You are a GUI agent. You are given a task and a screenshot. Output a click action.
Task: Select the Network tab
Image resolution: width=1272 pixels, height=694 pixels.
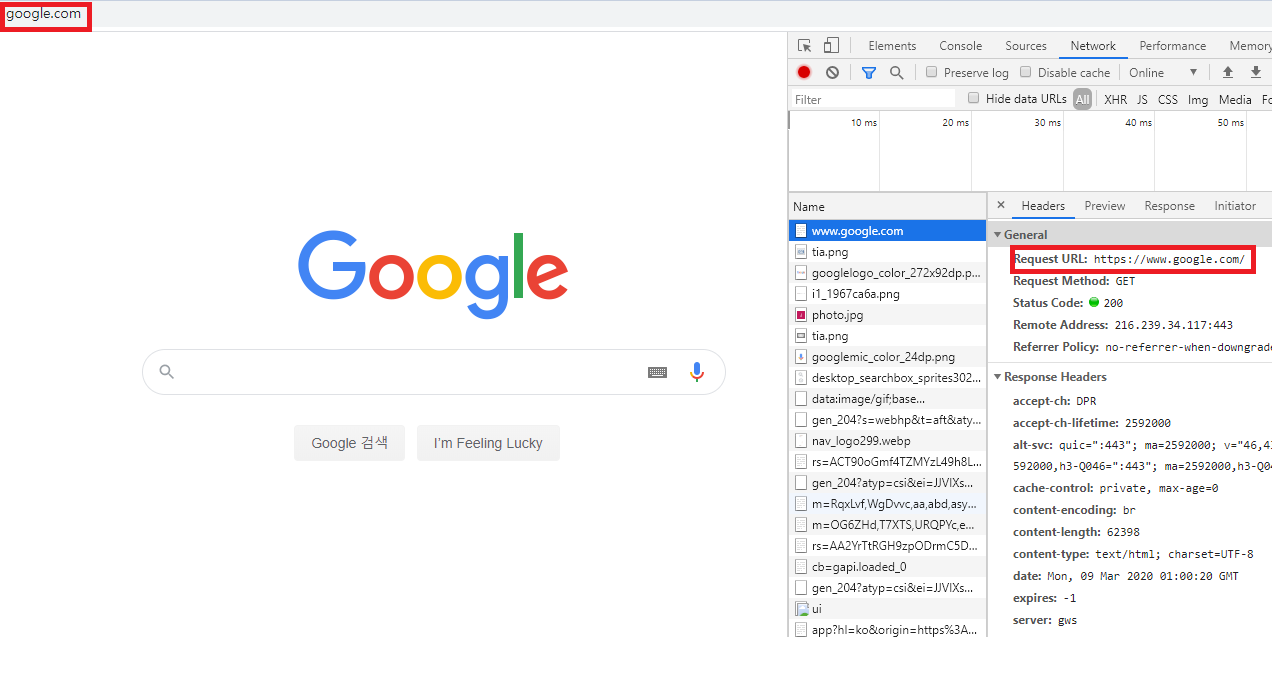1093,46
